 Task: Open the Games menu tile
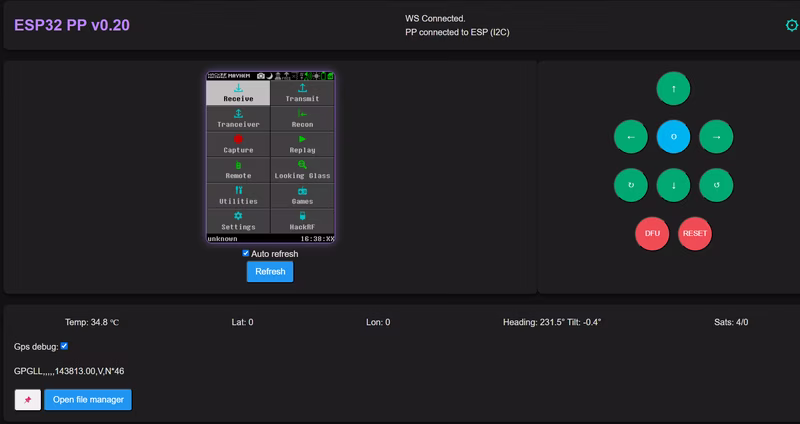[303, 195]
